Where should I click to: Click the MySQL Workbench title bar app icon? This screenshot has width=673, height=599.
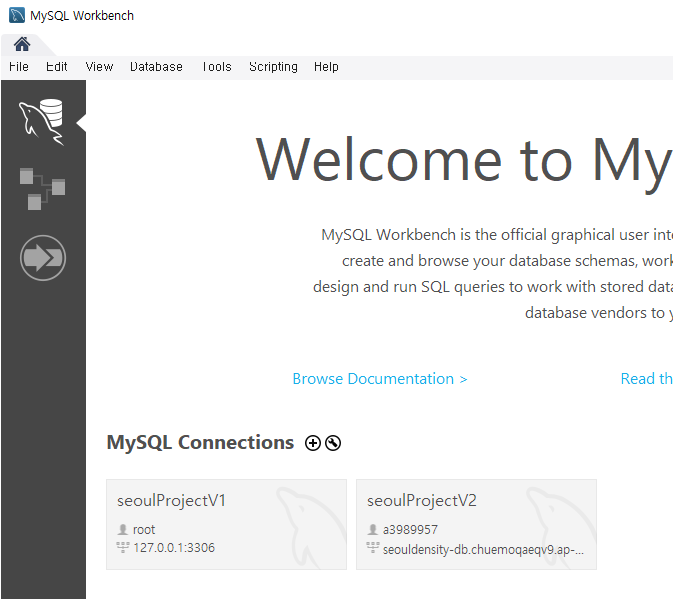(x=17, y=15)
